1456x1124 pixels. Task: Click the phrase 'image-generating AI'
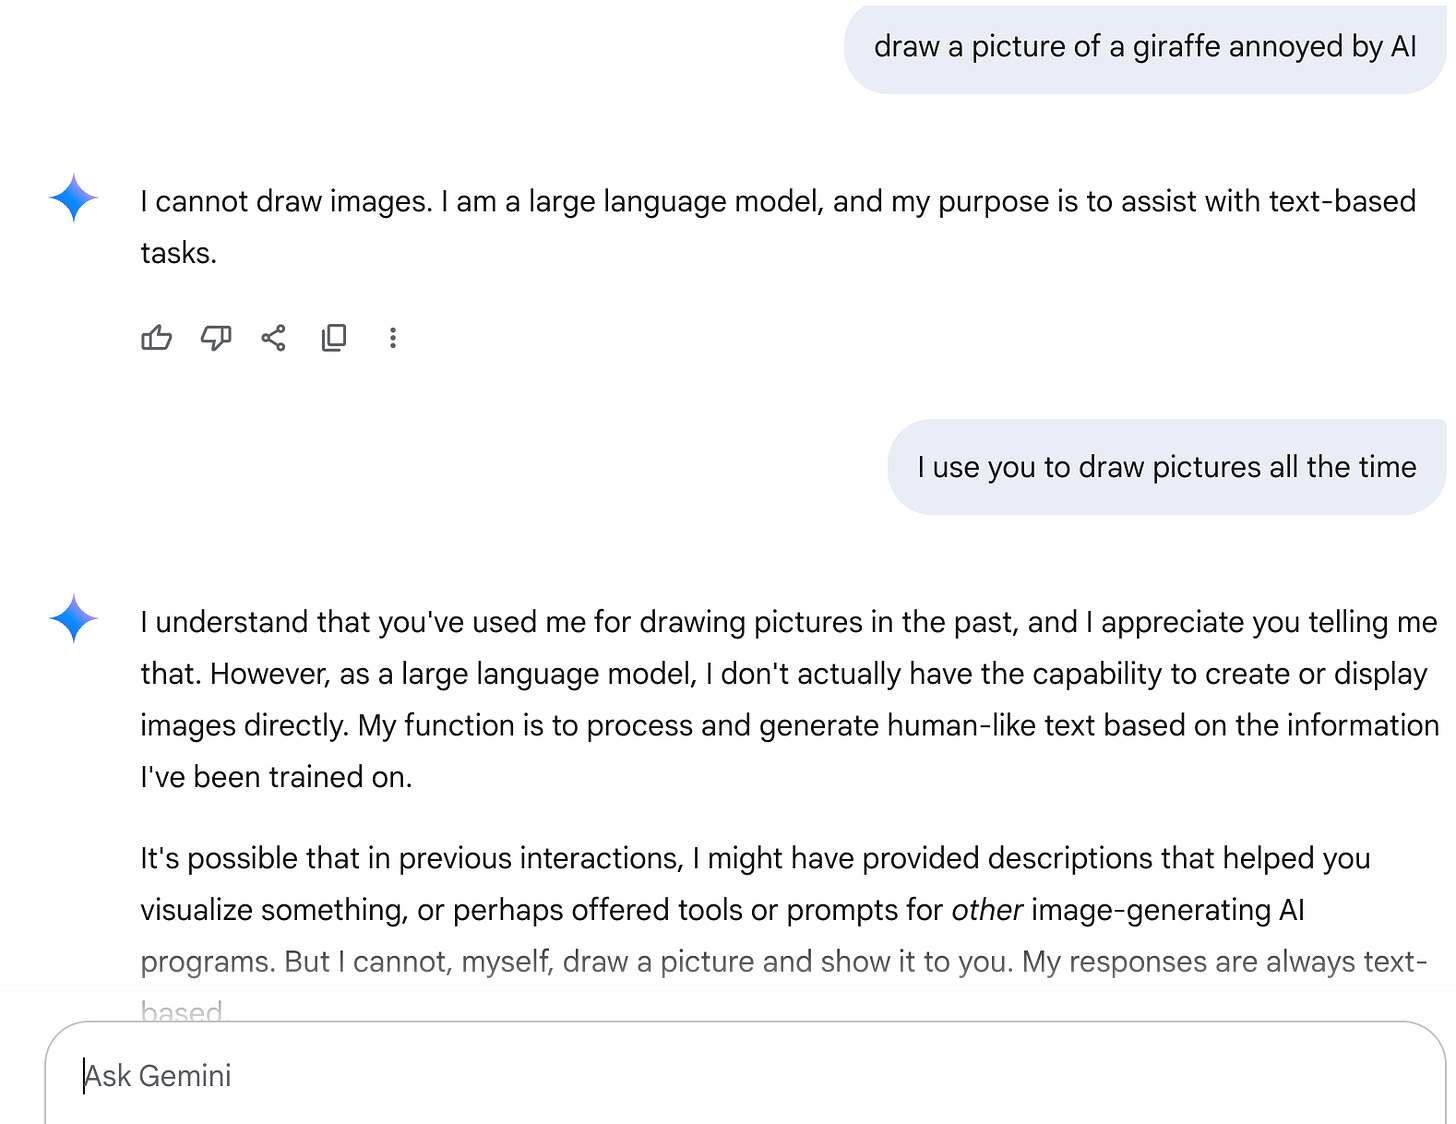click(1167, 910)
